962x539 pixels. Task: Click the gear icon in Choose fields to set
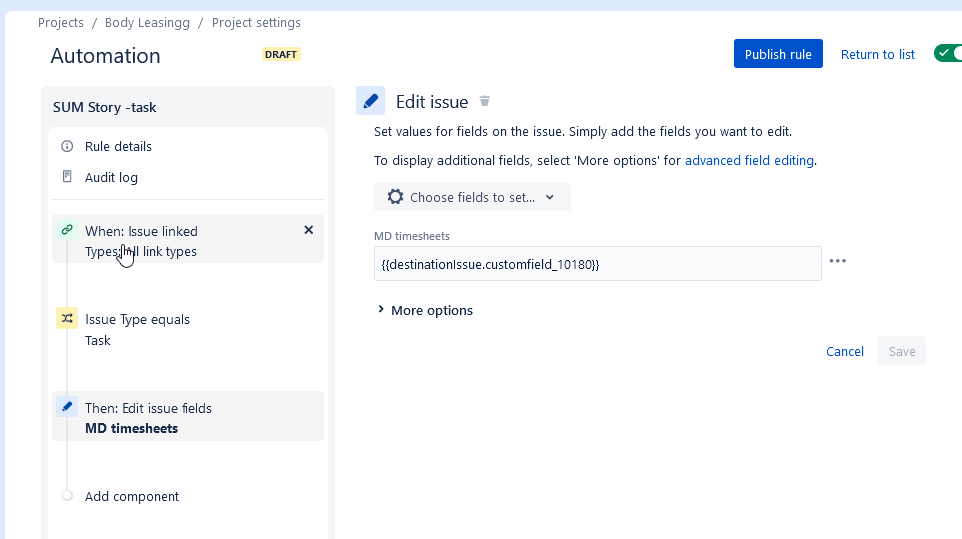[395, 197]
